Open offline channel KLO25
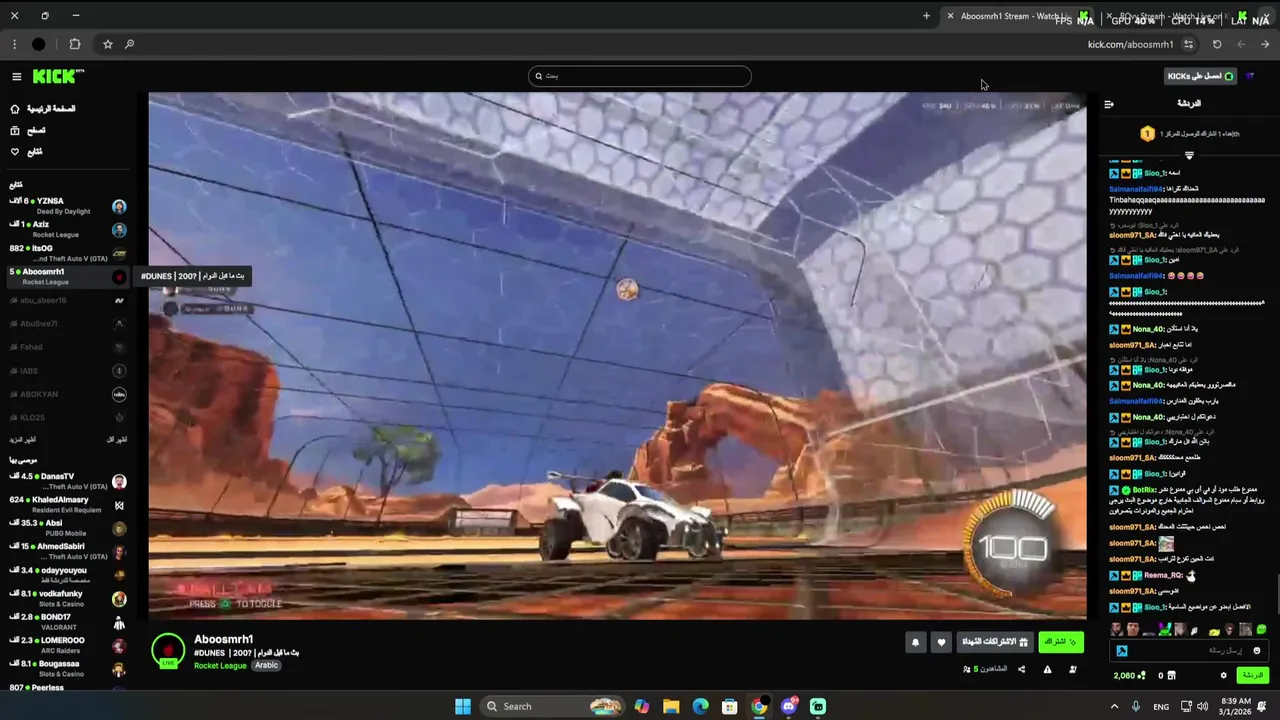This screenshot has width=1280, height=720. 68,417
